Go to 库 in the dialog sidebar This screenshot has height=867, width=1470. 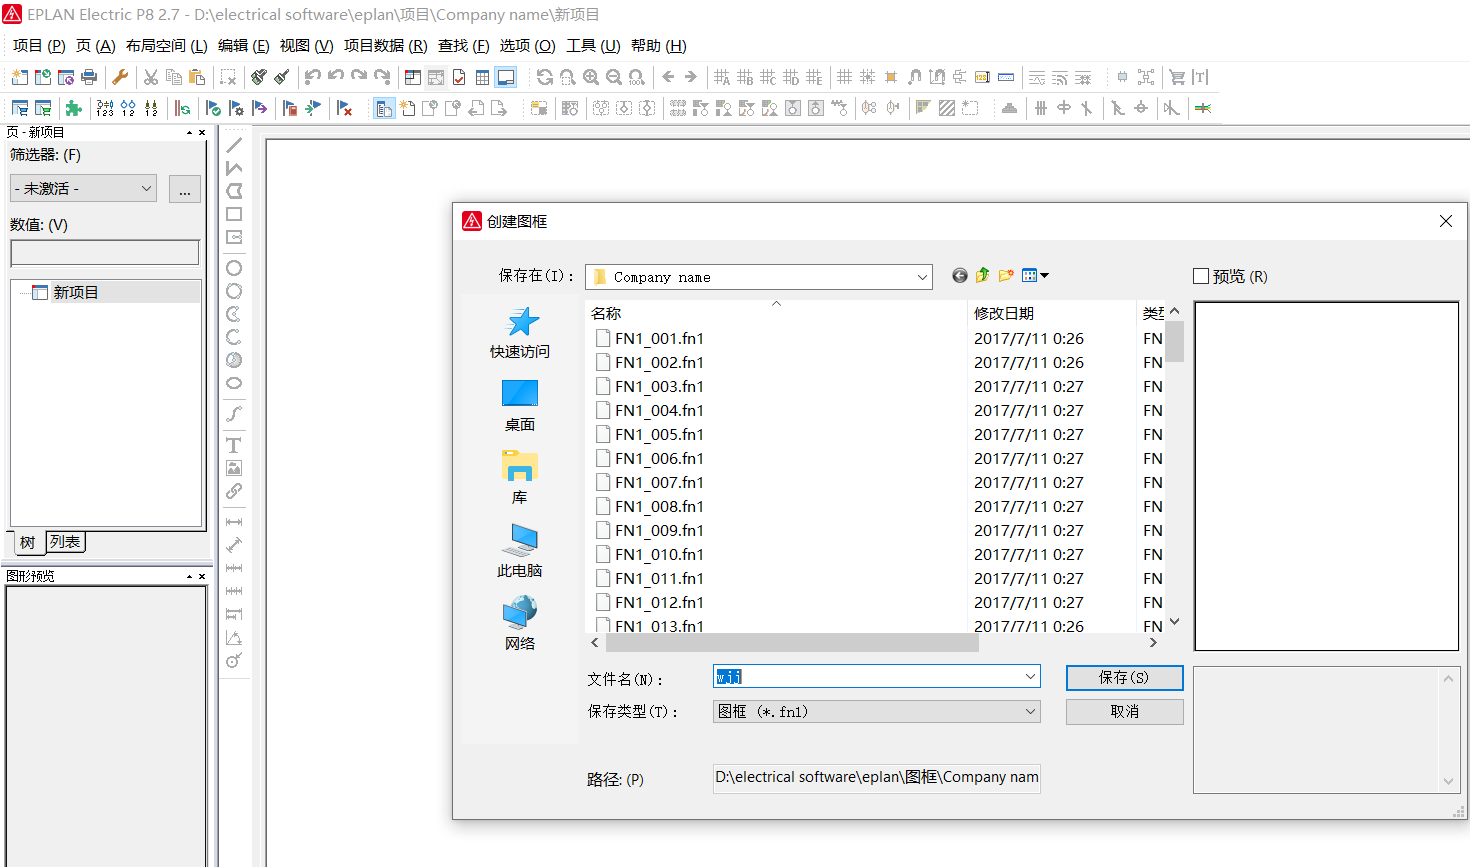coord(520,479)
